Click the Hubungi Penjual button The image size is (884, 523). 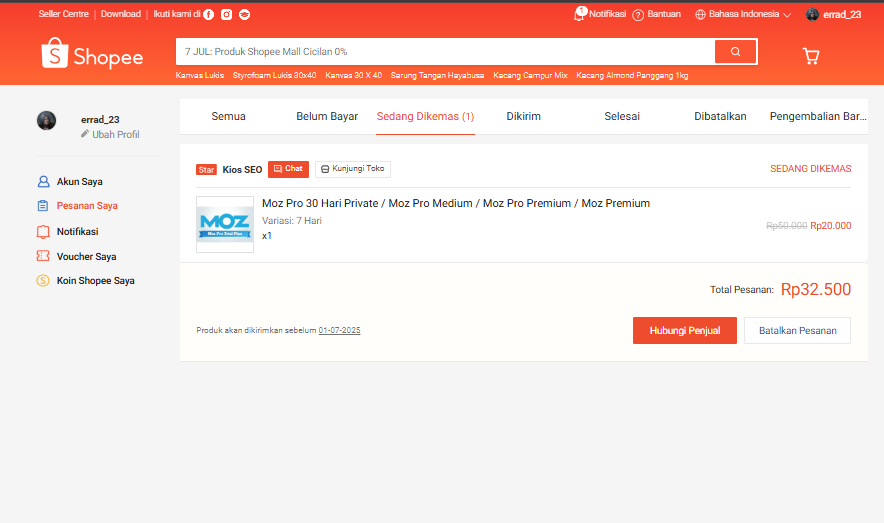(684, 331)
